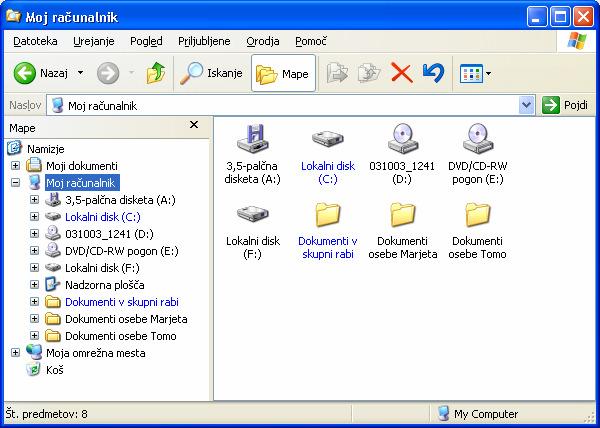Image resolution: width=600 pixels, height=428 pixels.
Task: Click the Move To toolbar icon
Action: 337,73
